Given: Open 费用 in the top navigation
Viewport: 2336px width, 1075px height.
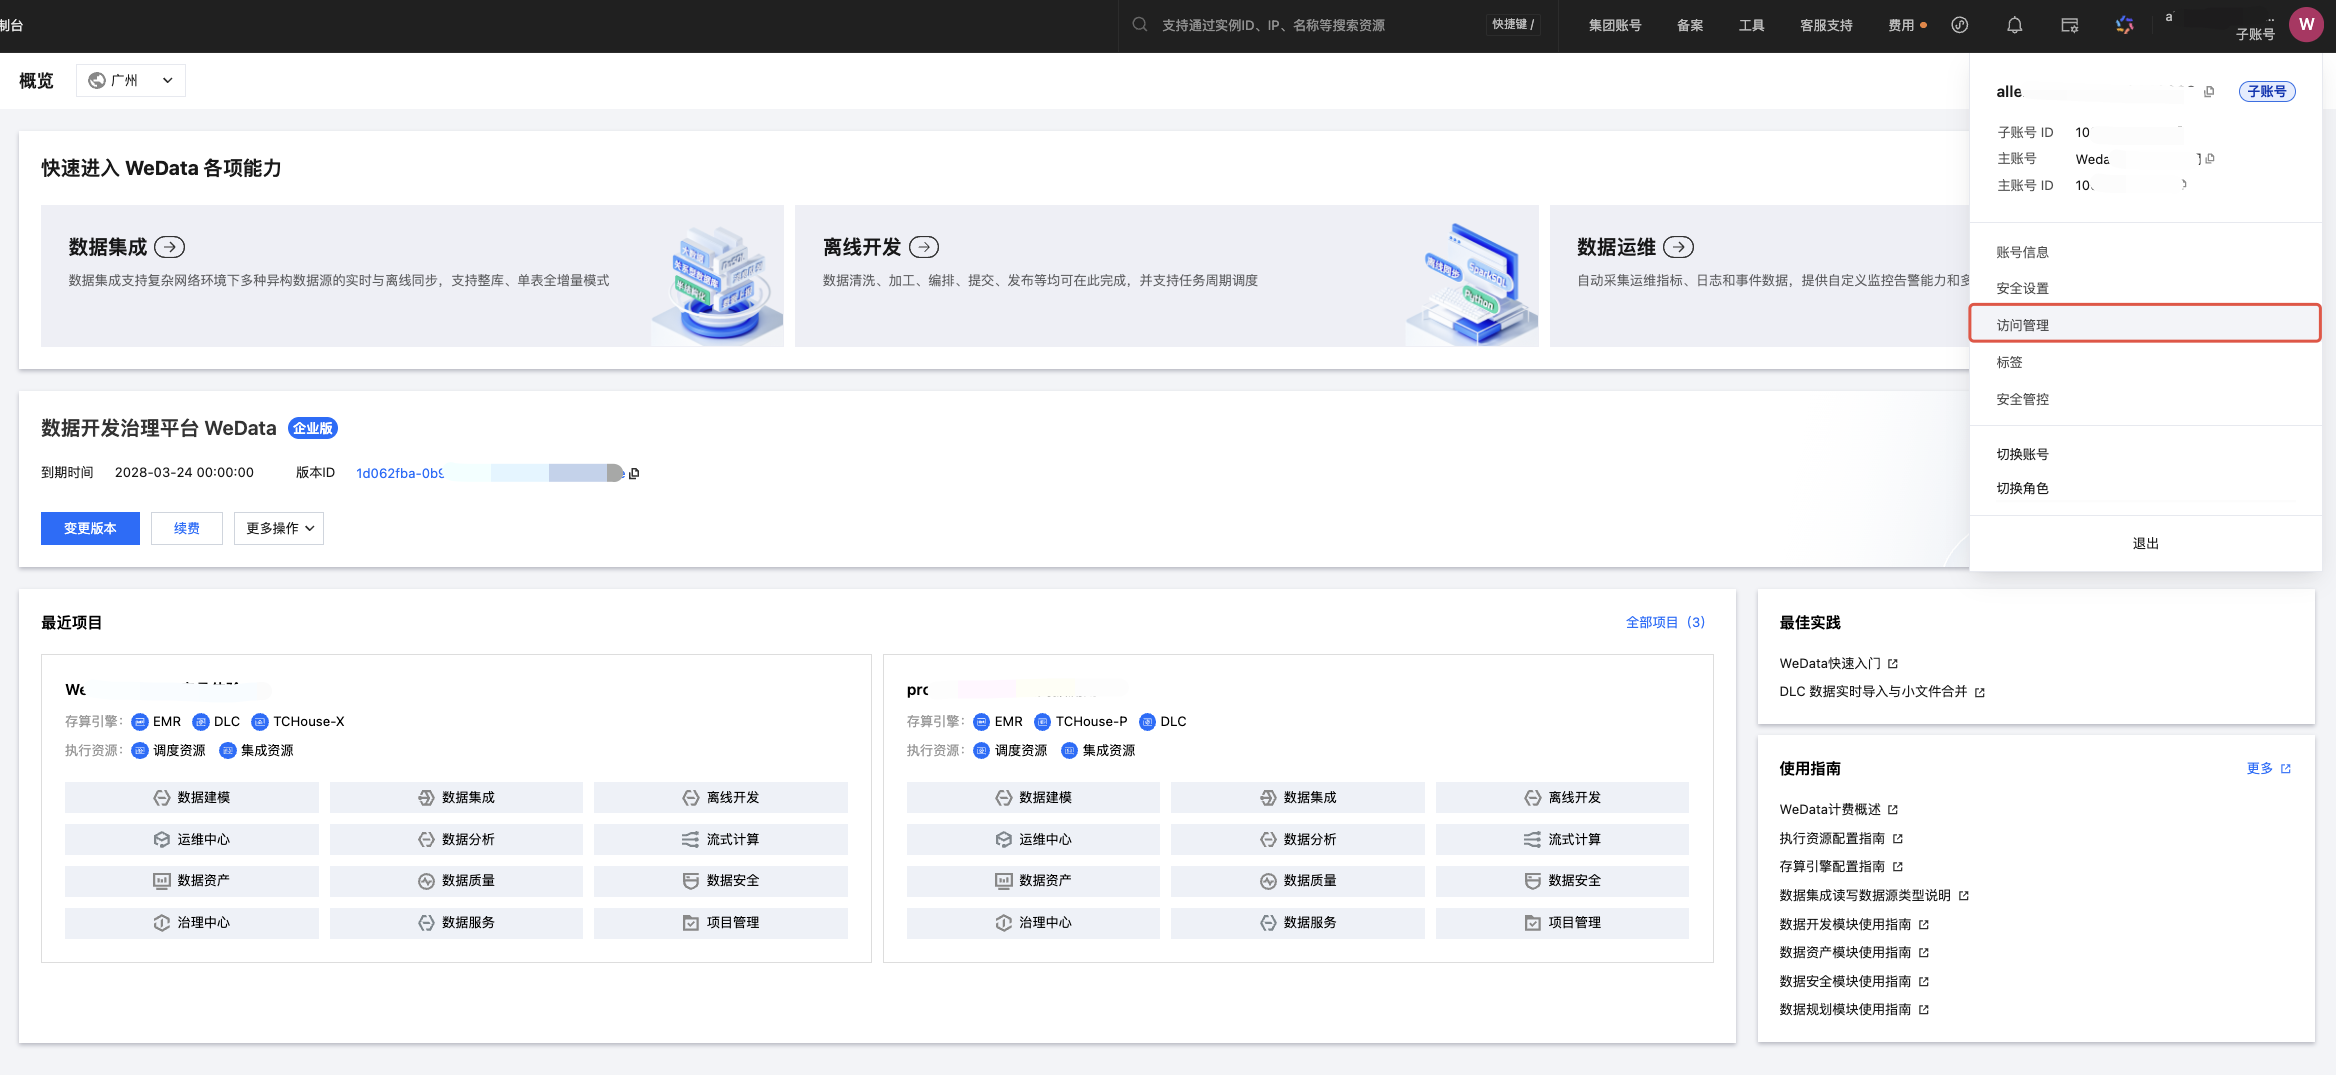Looking at the screenshot, I should point(1901,25).
